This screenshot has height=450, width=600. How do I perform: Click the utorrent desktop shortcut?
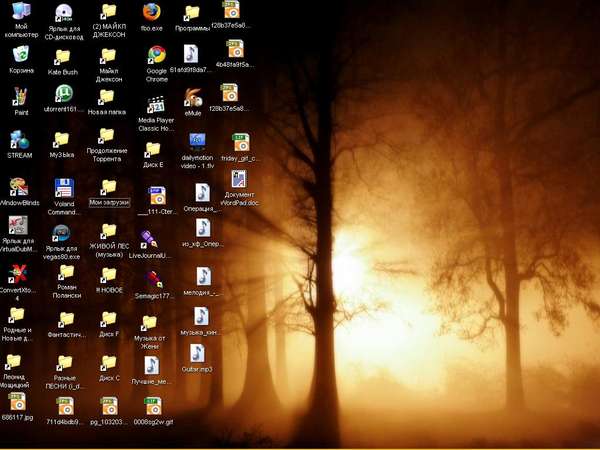pos(64,94)
